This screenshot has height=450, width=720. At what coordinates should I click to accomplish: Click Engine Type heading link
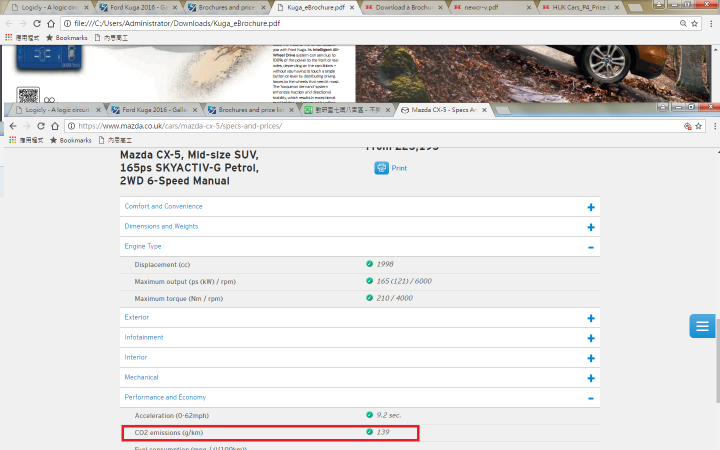click(143, 246)
